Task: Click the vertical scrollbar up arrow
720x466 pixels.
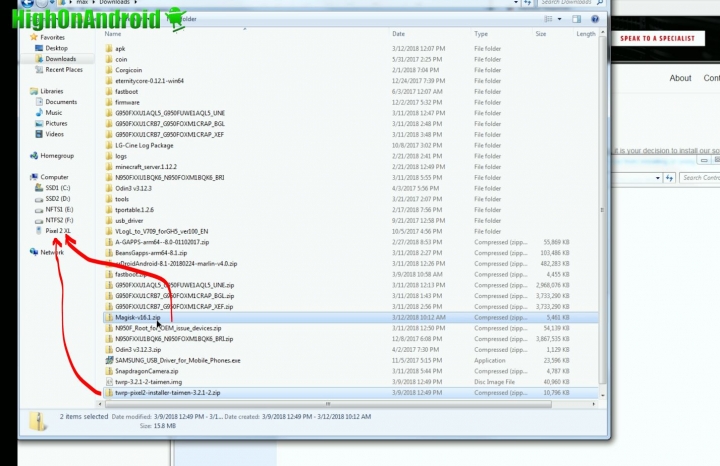Action: 602,33
